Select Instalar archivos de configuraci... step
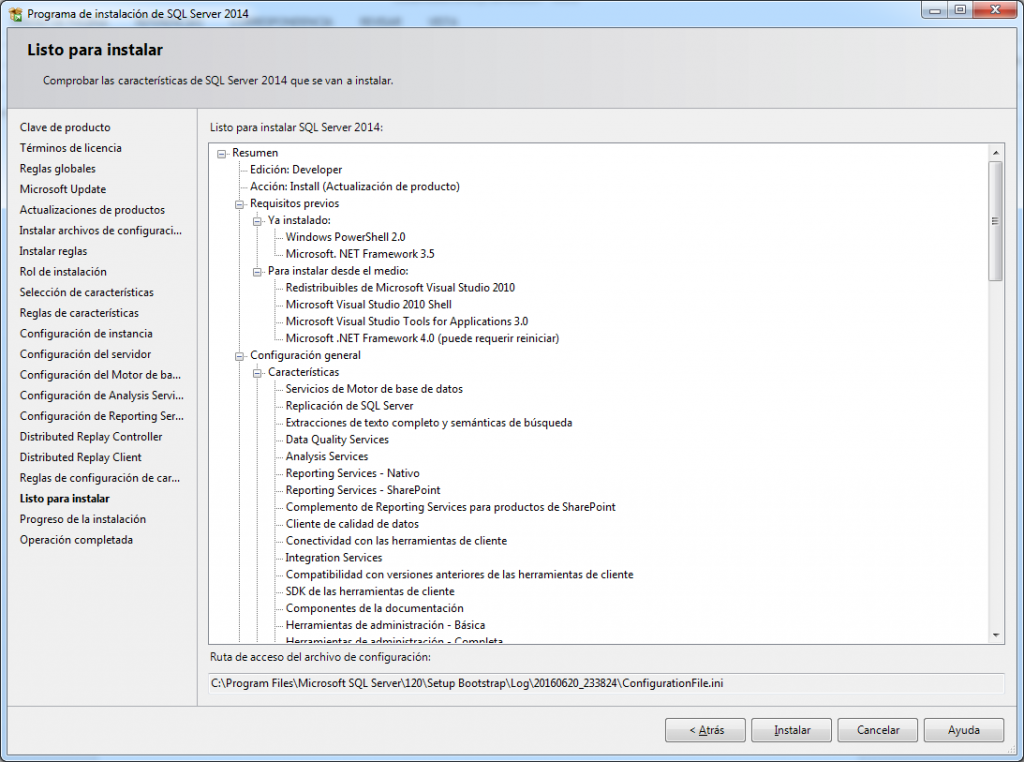Image resolution: width=1024 pixels, height=762 pixels. 101,230
